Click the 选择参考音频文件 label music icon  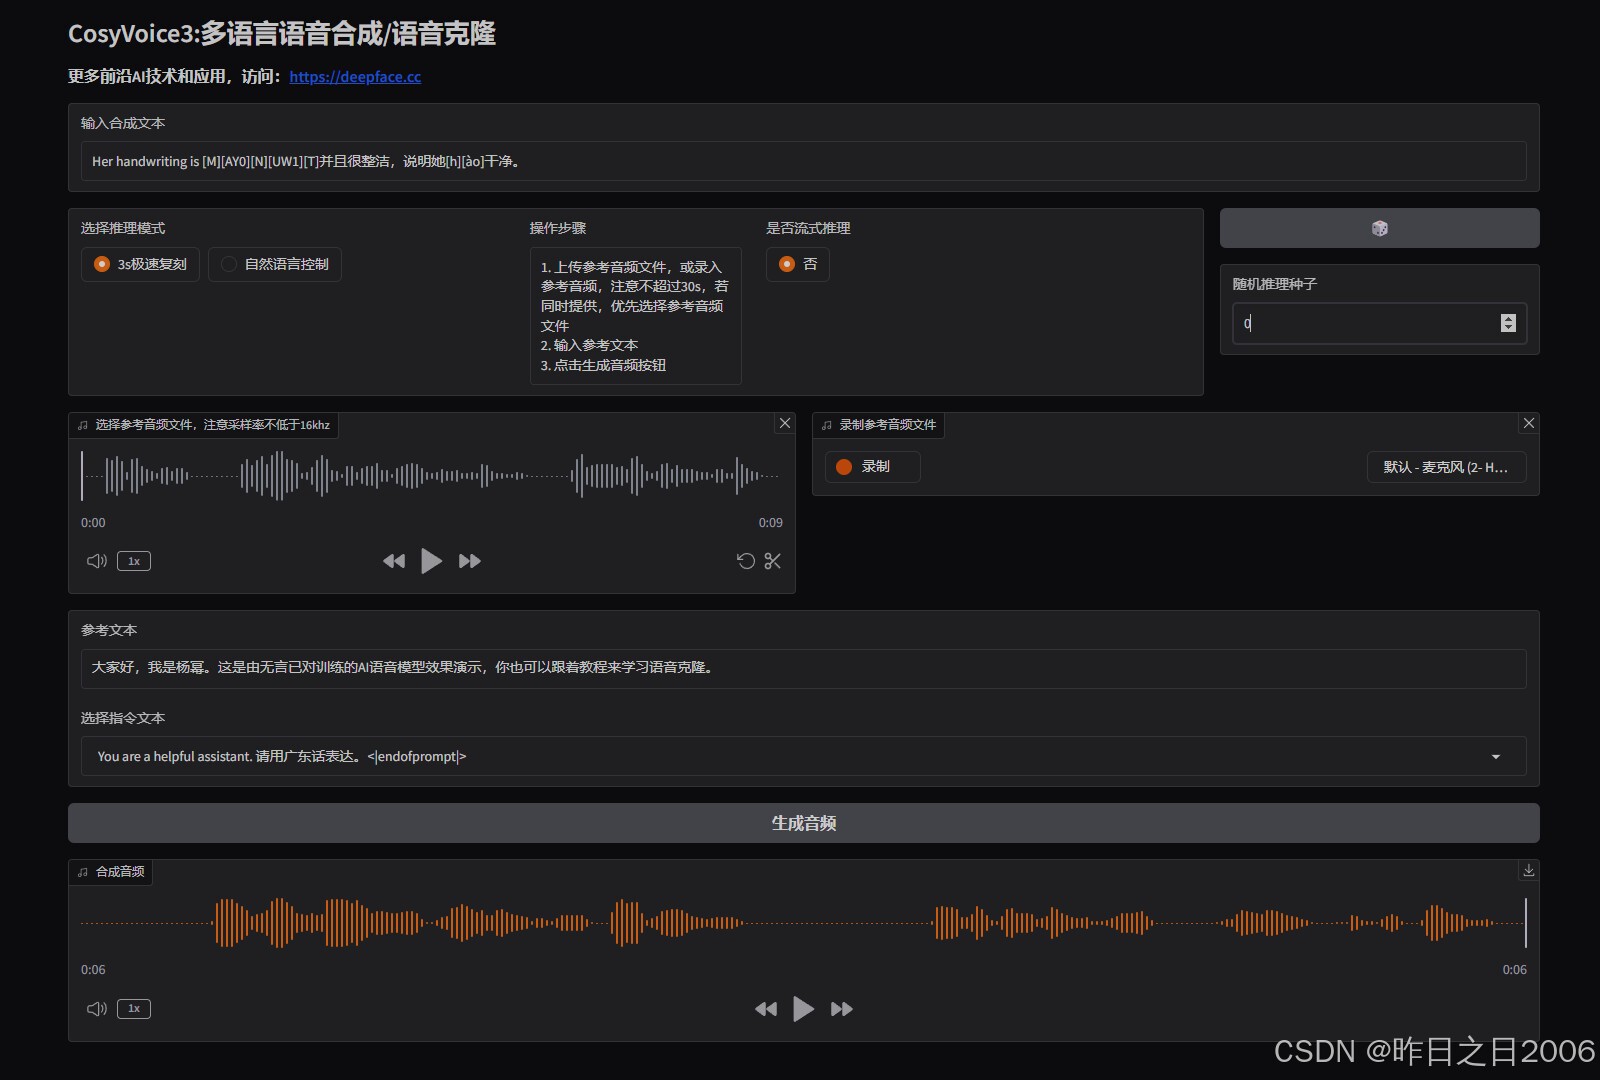pos(83,425)
